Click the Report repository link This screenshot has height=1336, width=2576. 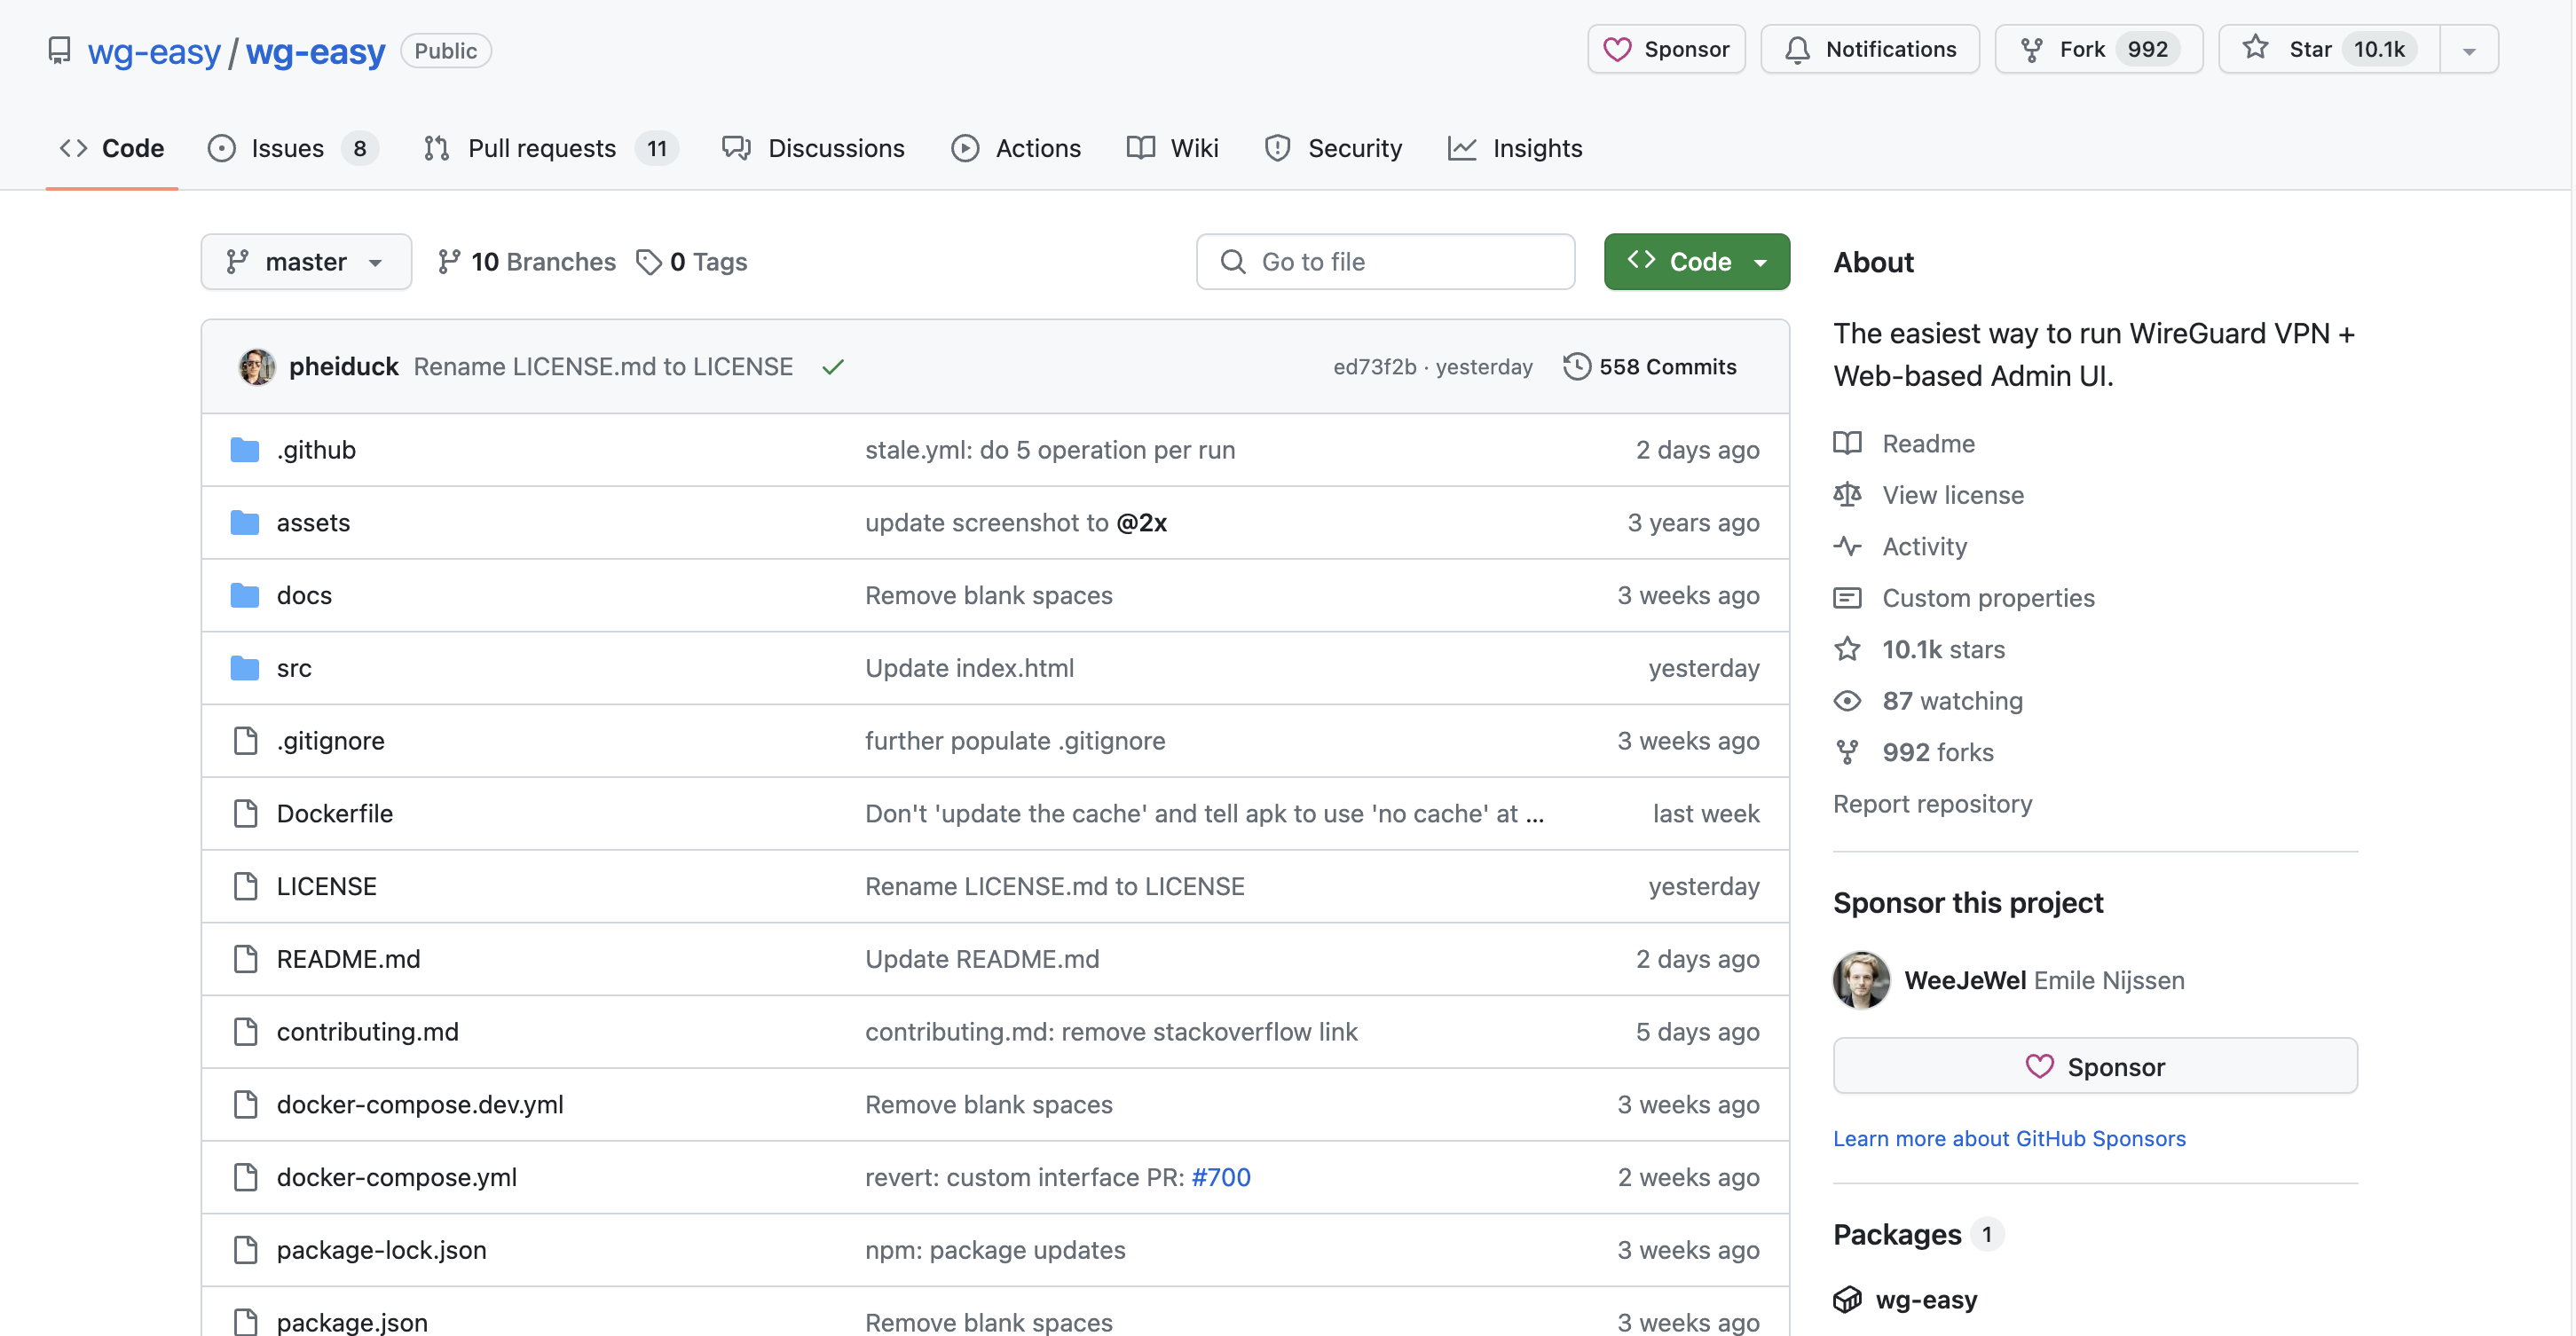[x=1932, y=804]
